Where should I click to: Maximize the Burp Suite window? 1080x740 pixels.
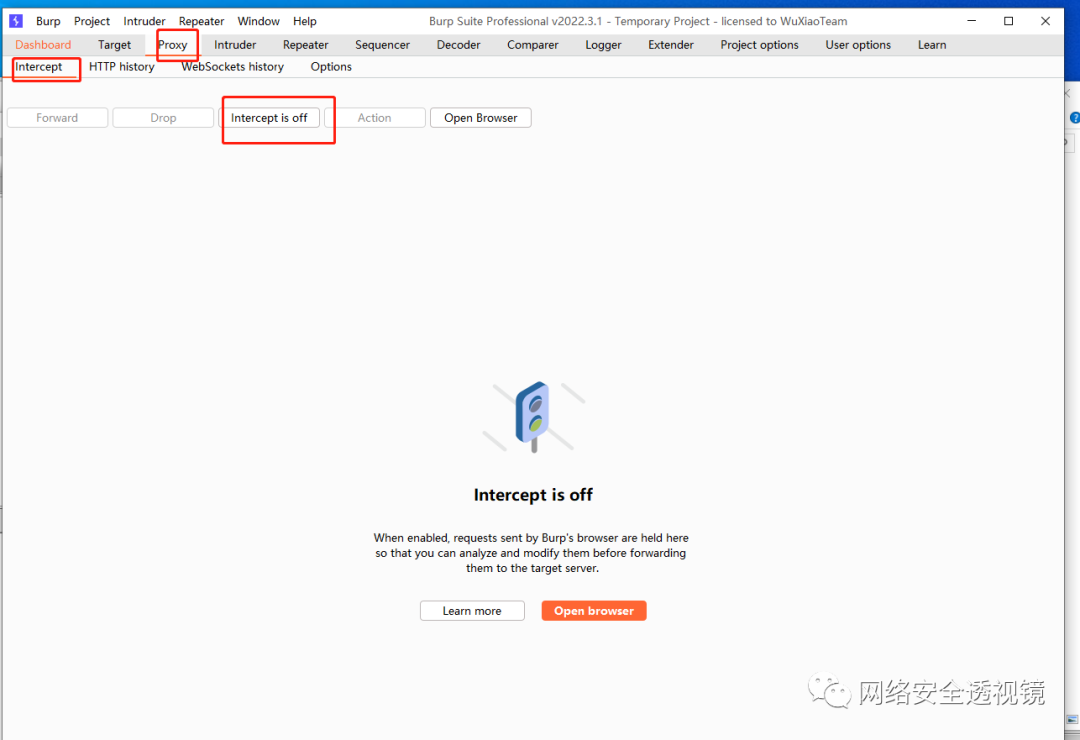[x=1008, y=21]
